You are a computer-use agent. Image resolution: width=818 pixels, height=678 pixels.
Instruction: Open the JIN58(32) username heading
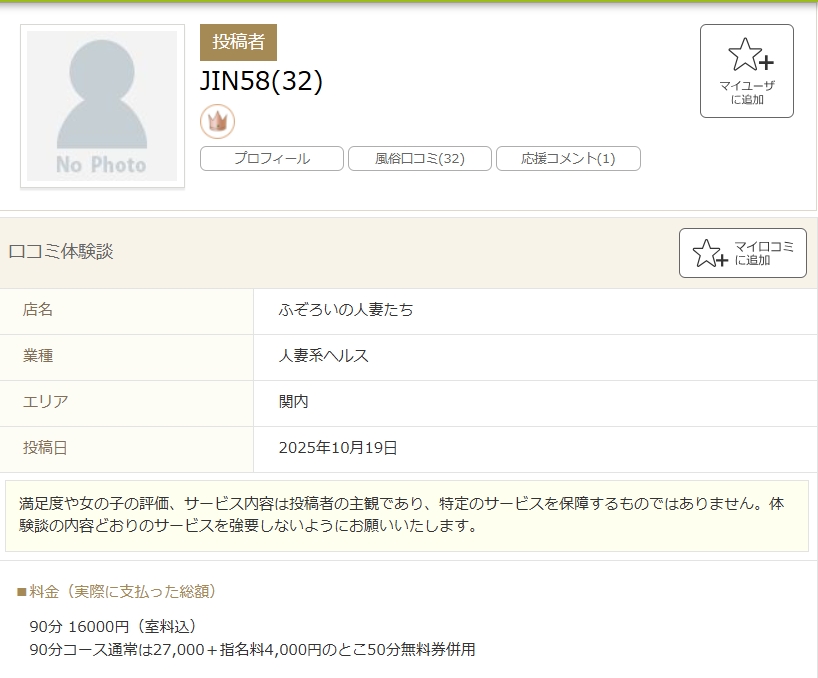(x=261, y=82)
